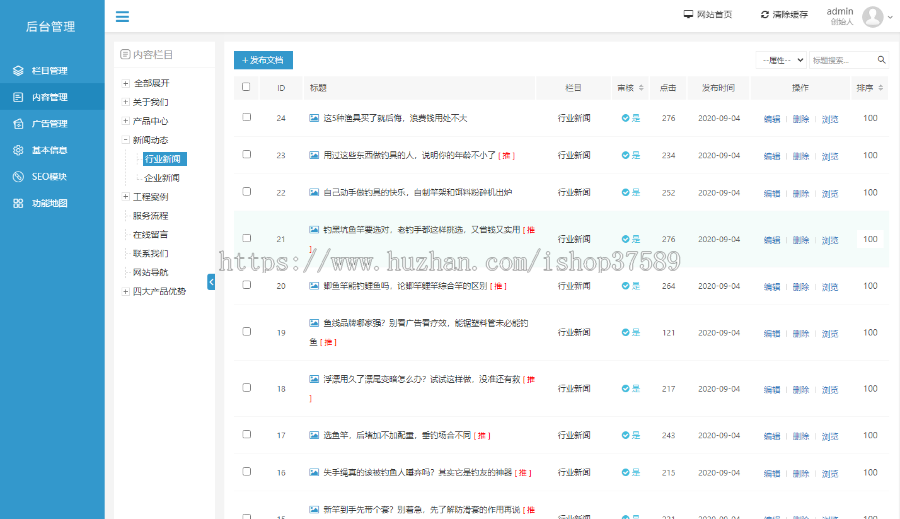Check the row ID 18 checkbox
This screenshot has width=900, height=519.
[247, 388]
